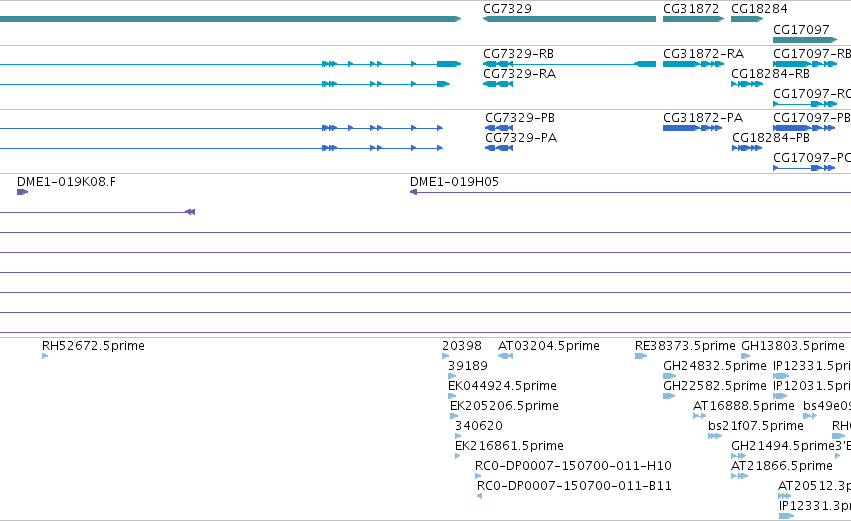Click the CG7329-PB coding sequence label
The height and width of the screenshot is (521, 851).
520,118
